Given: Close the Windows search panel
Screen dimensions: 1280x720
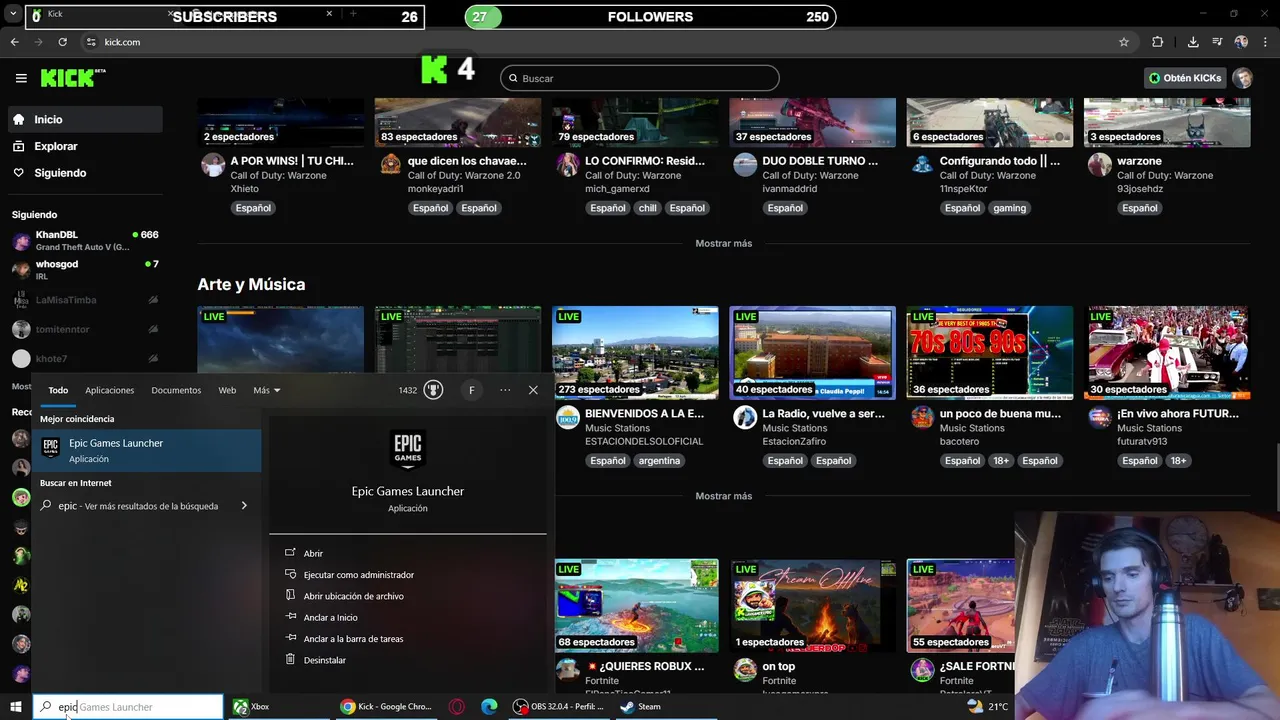Looking at the screenshot, I should 533,390.
